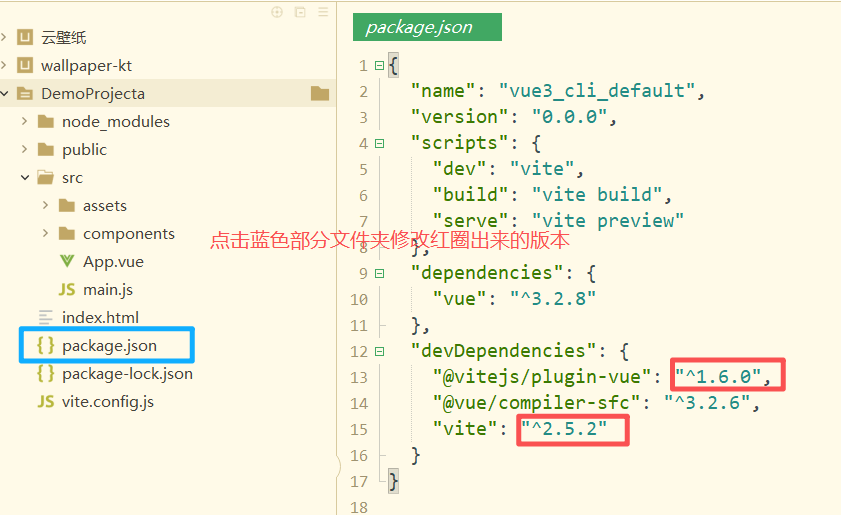Click the JS icon beside main.js
Viewport: 841px width, 515px height.
(x=67, y=290)
